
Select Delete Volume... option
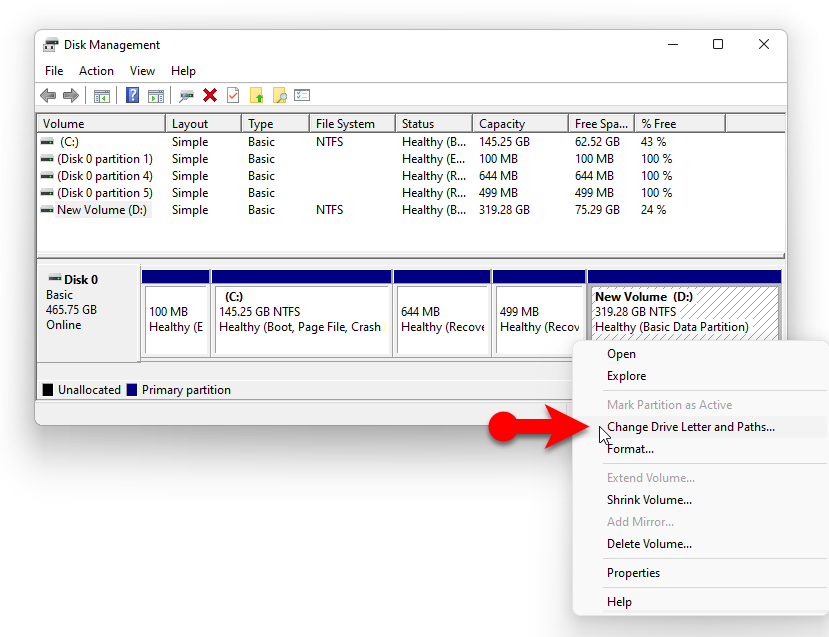point(700,544)
